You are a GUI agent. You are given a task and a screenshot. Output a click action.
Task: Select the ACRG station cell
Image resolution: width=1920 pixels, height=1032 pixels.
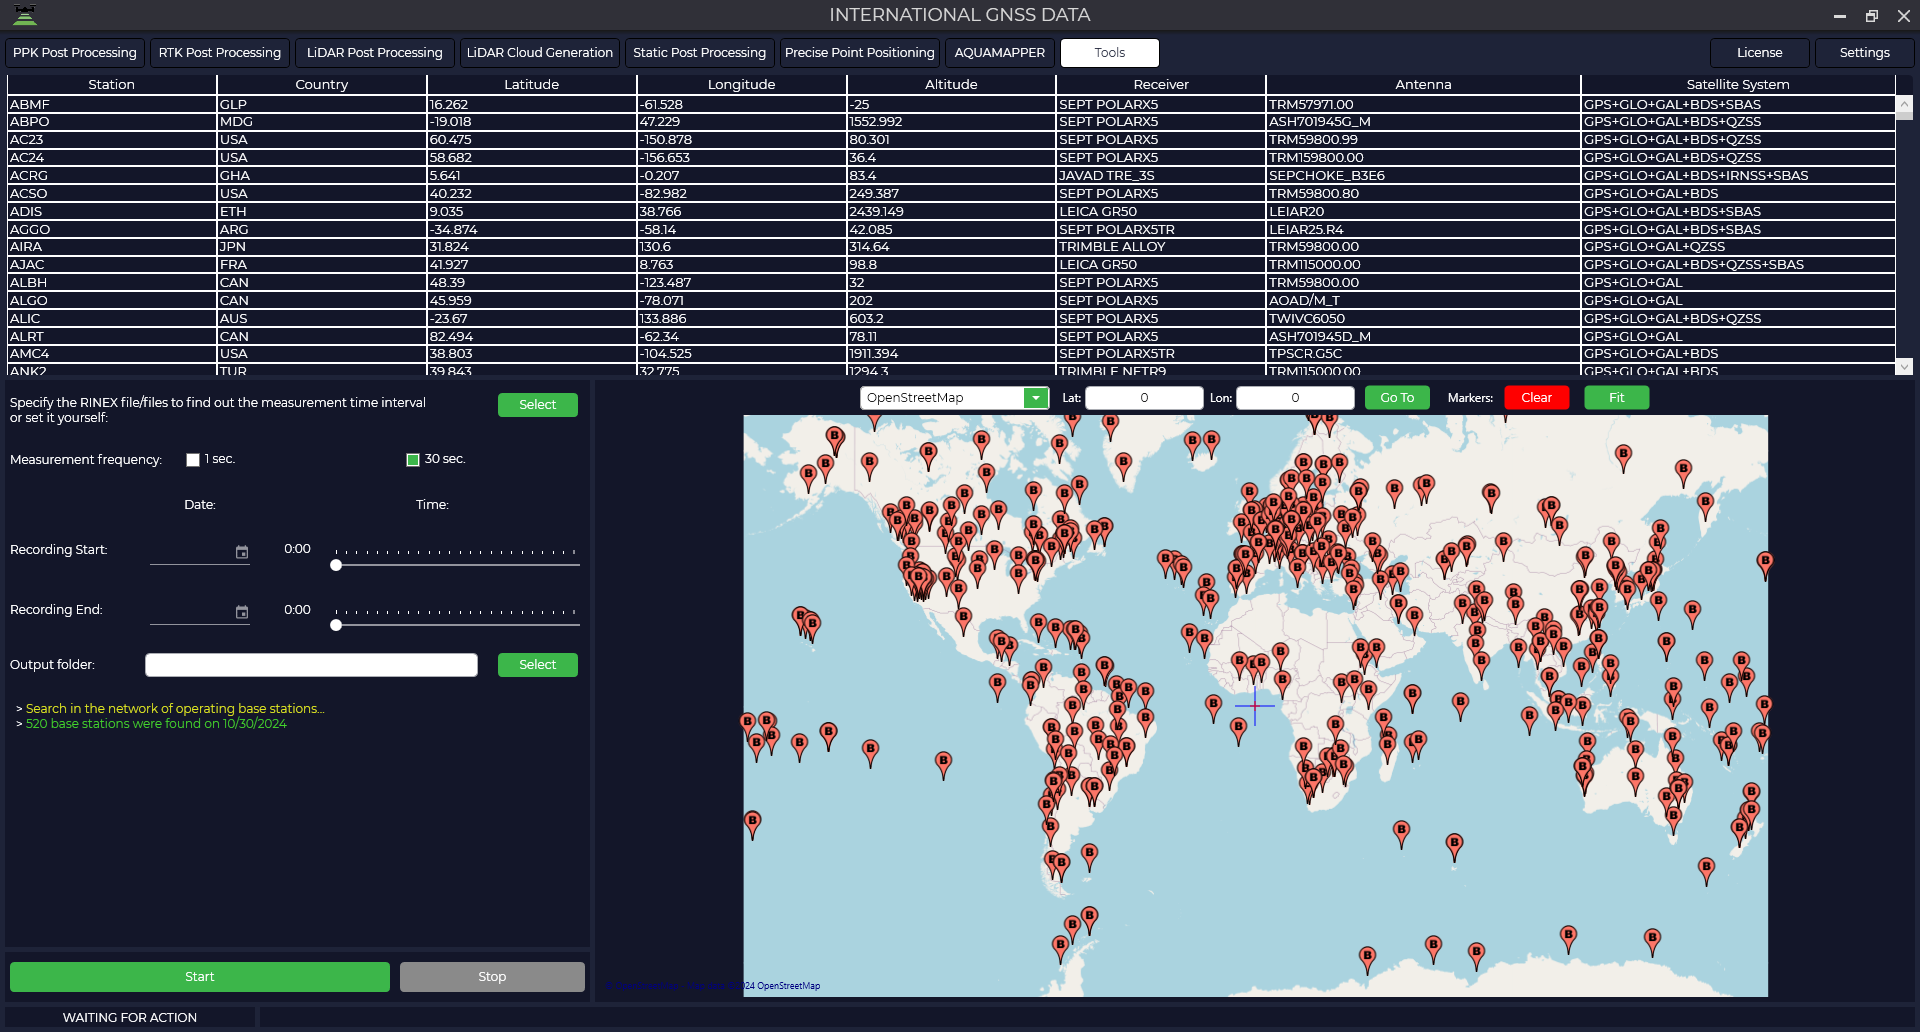point(112,176)
